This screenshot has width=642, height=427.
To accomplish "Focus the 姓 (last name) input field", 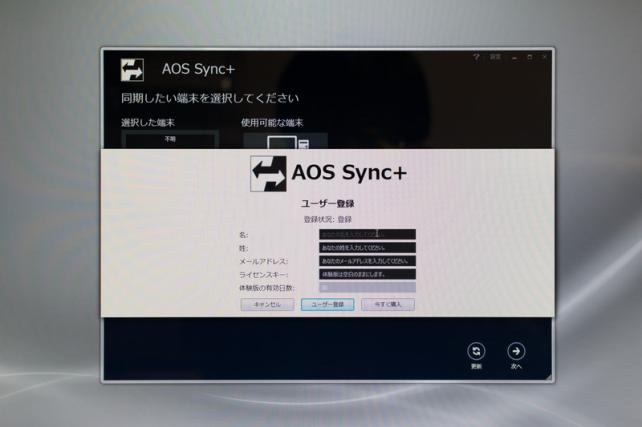I will [x=367, y=248].
